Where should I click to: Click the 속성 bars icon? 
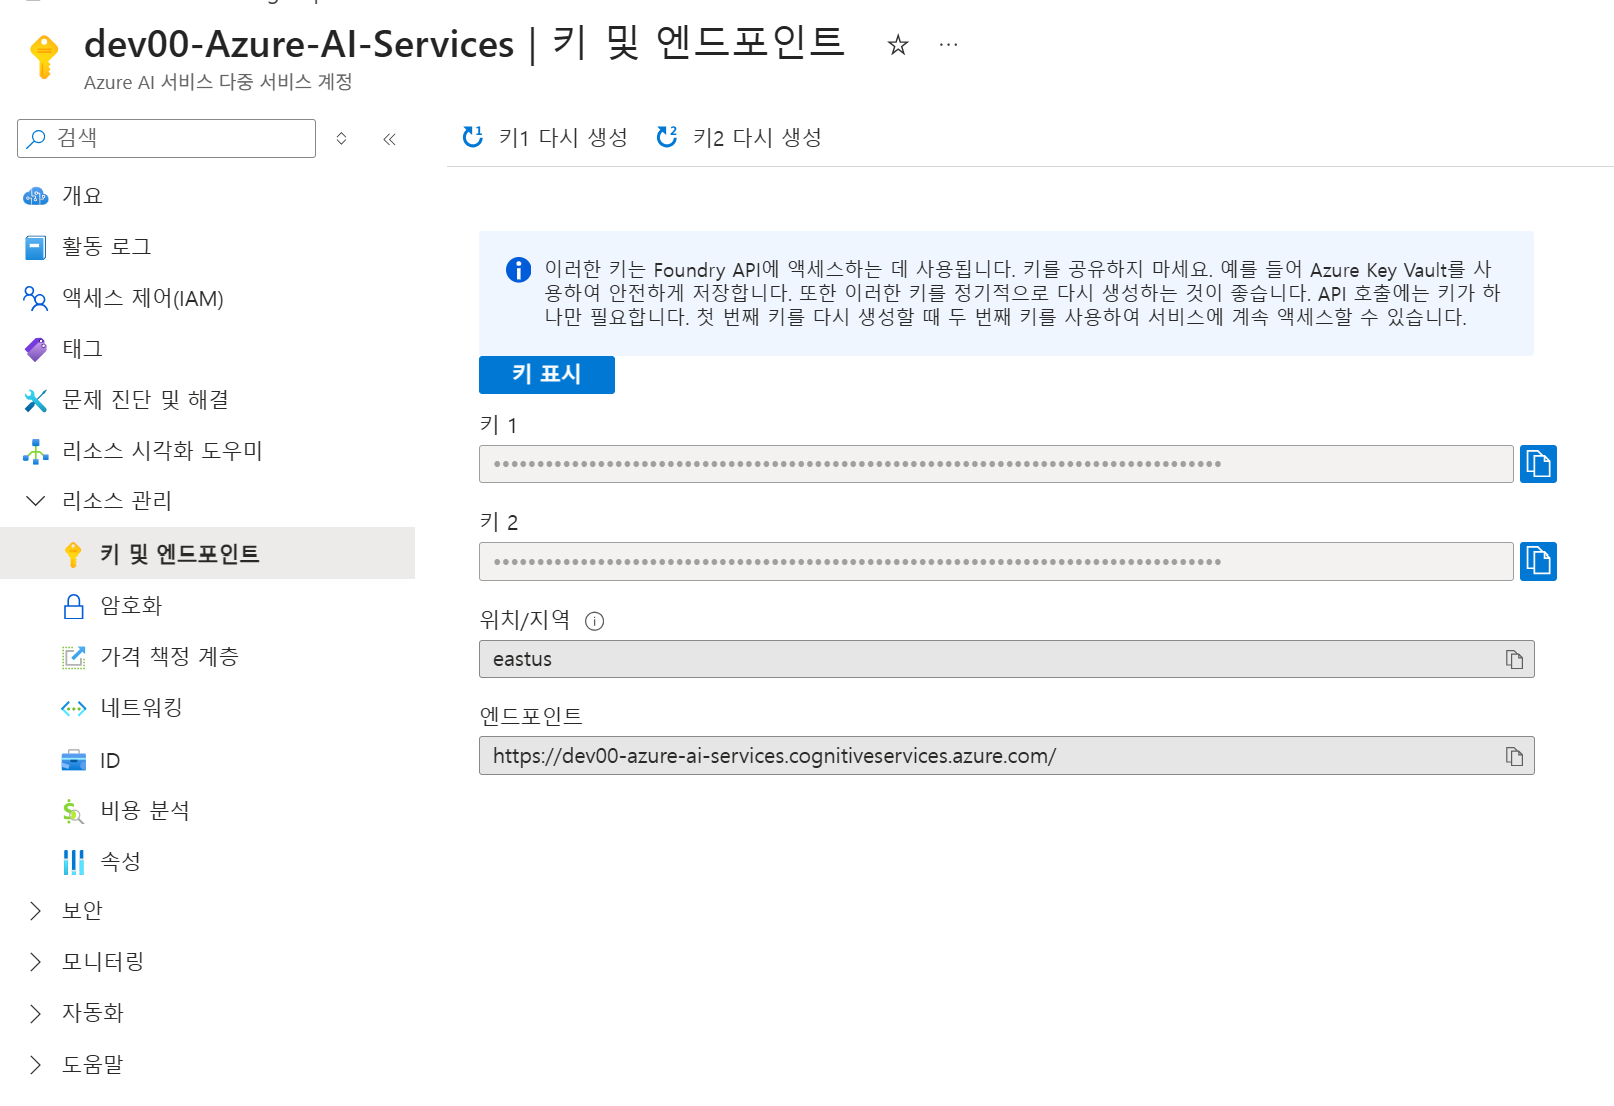click(74, 862)
